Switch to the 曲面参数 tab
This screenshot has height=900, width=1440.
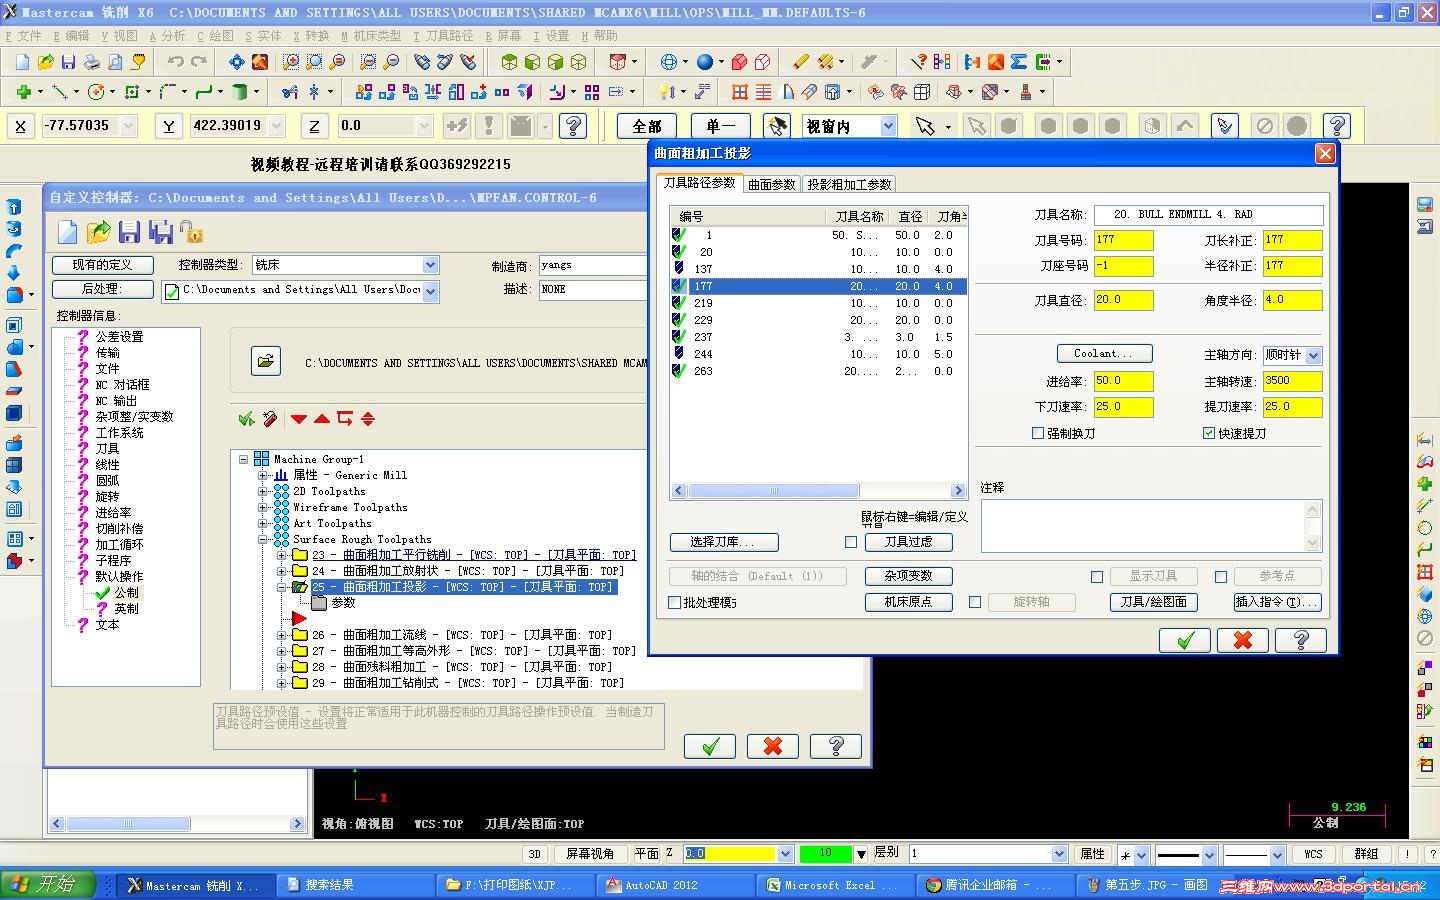tap(772, 184)
